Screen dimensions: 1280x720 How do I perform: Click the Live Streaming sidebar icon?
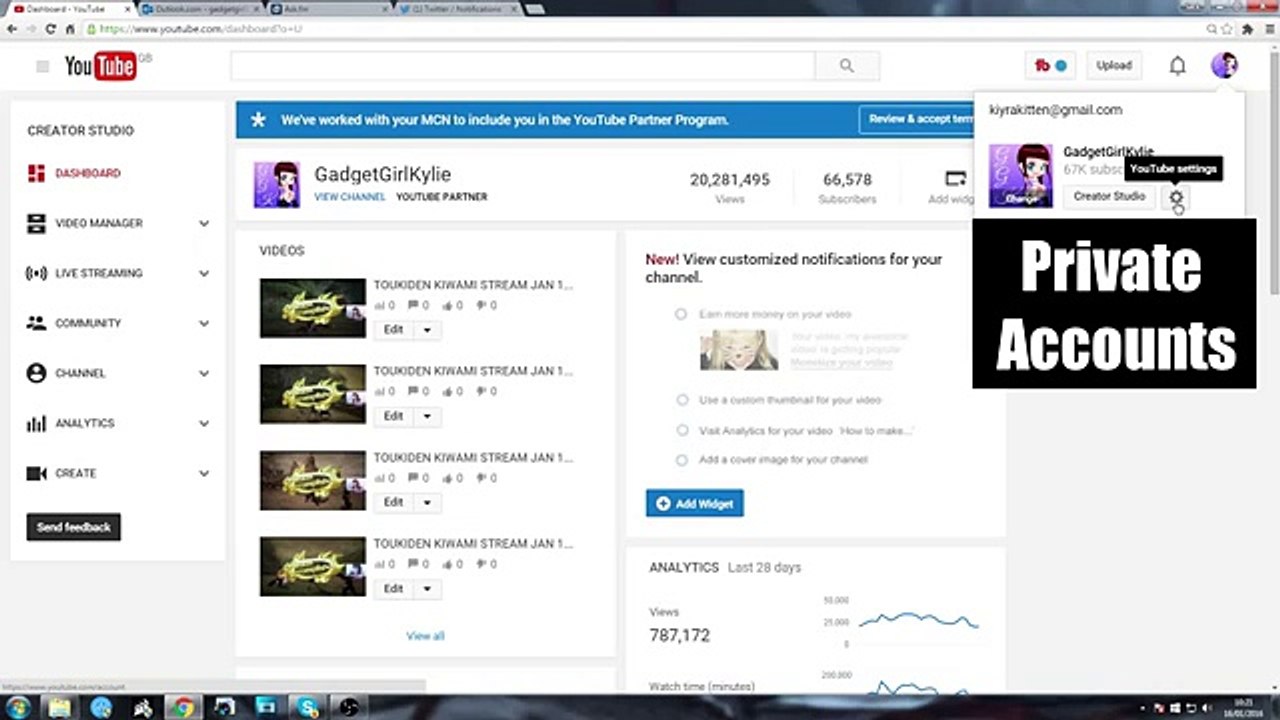[x=36, y=274]
